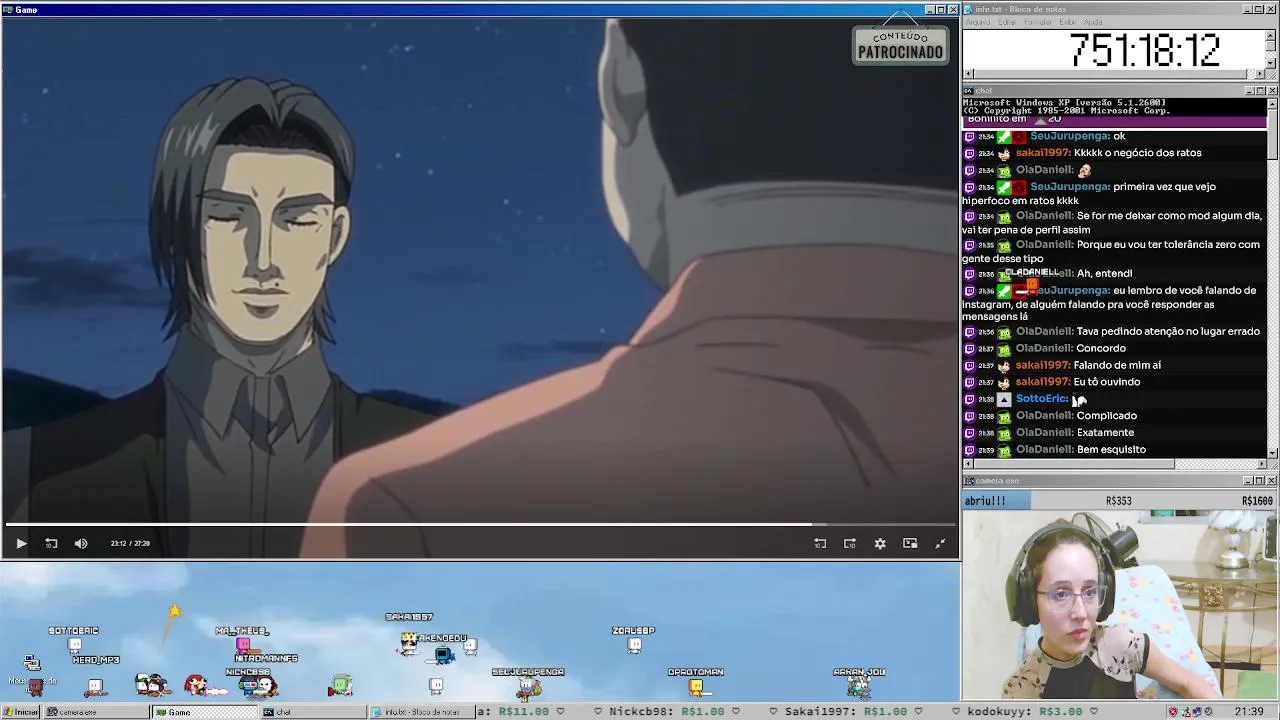1280x720 pixels.
Task: Switch to camera.exe in taskbar
Action: pyautogui.click(x=98, y=712)
